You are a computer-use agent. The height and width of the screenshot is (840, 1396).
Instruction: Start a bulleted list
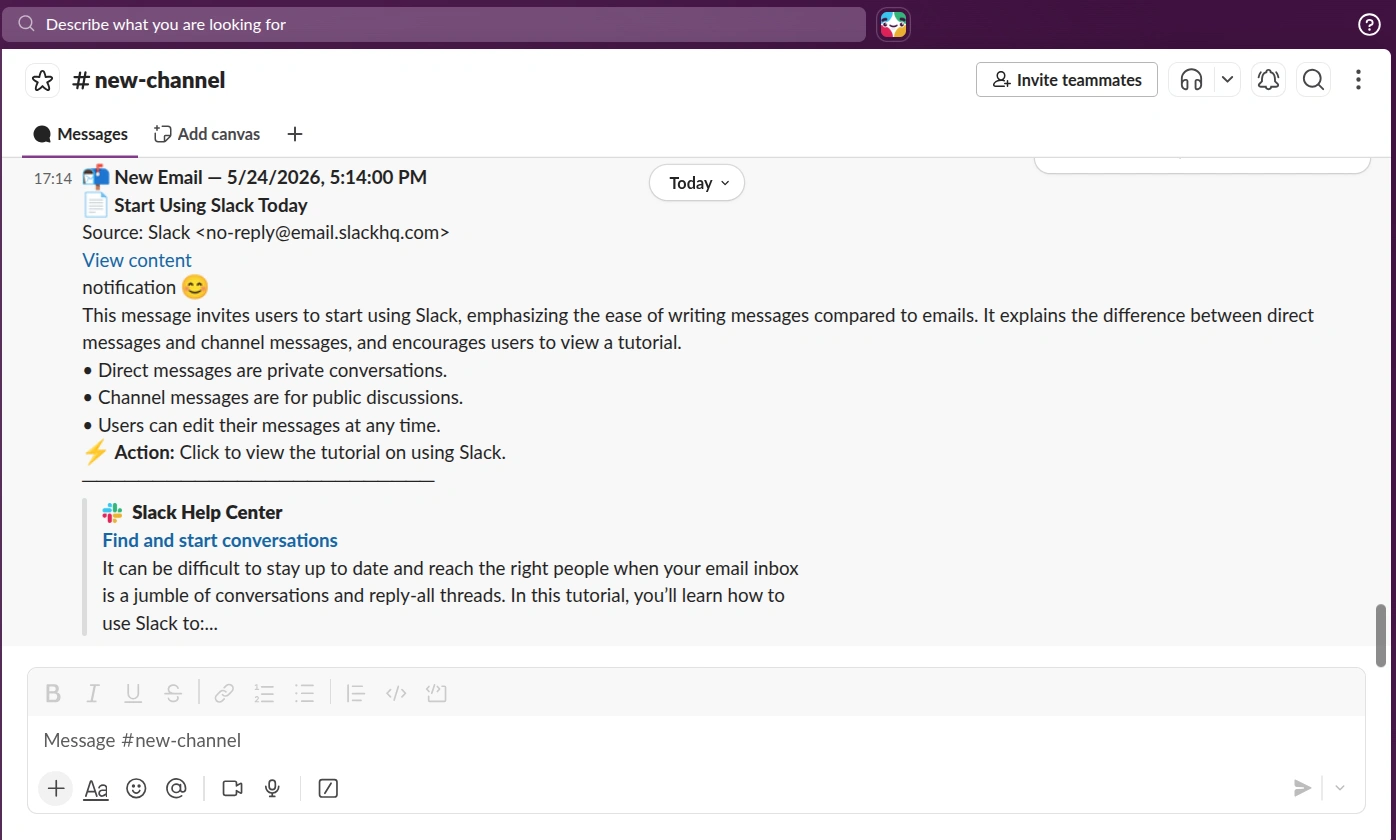pos(305,692)
